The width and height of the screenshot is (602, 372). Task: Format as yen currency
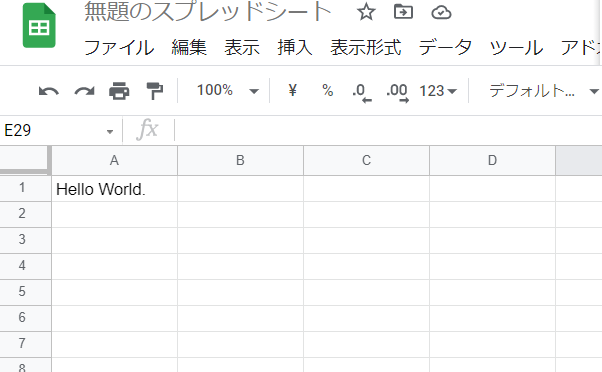point(293,90)
